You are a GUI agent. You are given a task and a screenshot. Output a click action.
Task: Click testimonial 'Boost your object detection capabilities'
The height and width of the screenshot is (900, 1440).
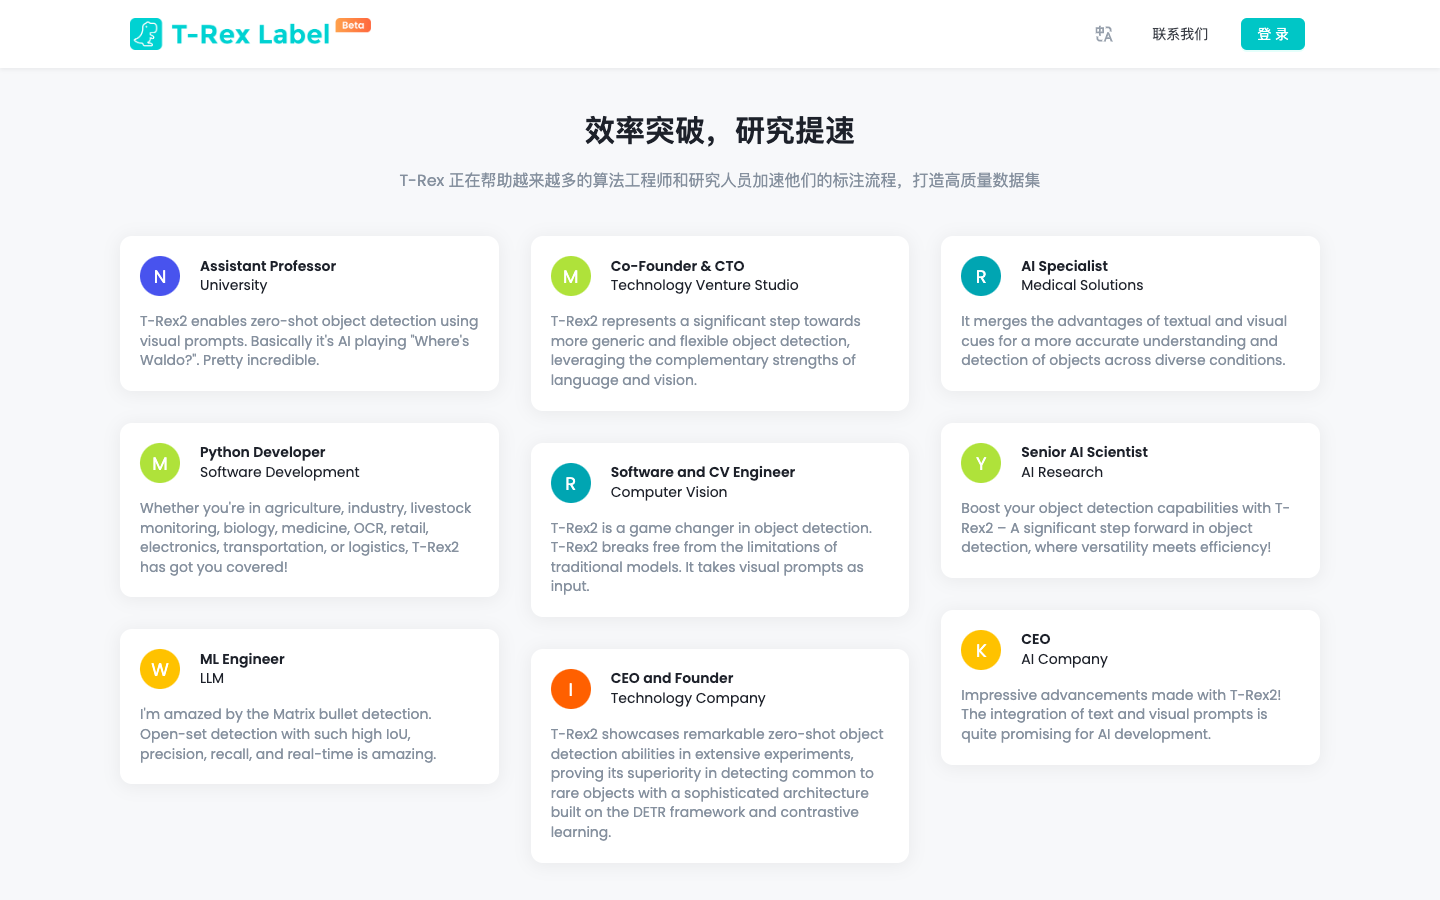coord(1126,528)
